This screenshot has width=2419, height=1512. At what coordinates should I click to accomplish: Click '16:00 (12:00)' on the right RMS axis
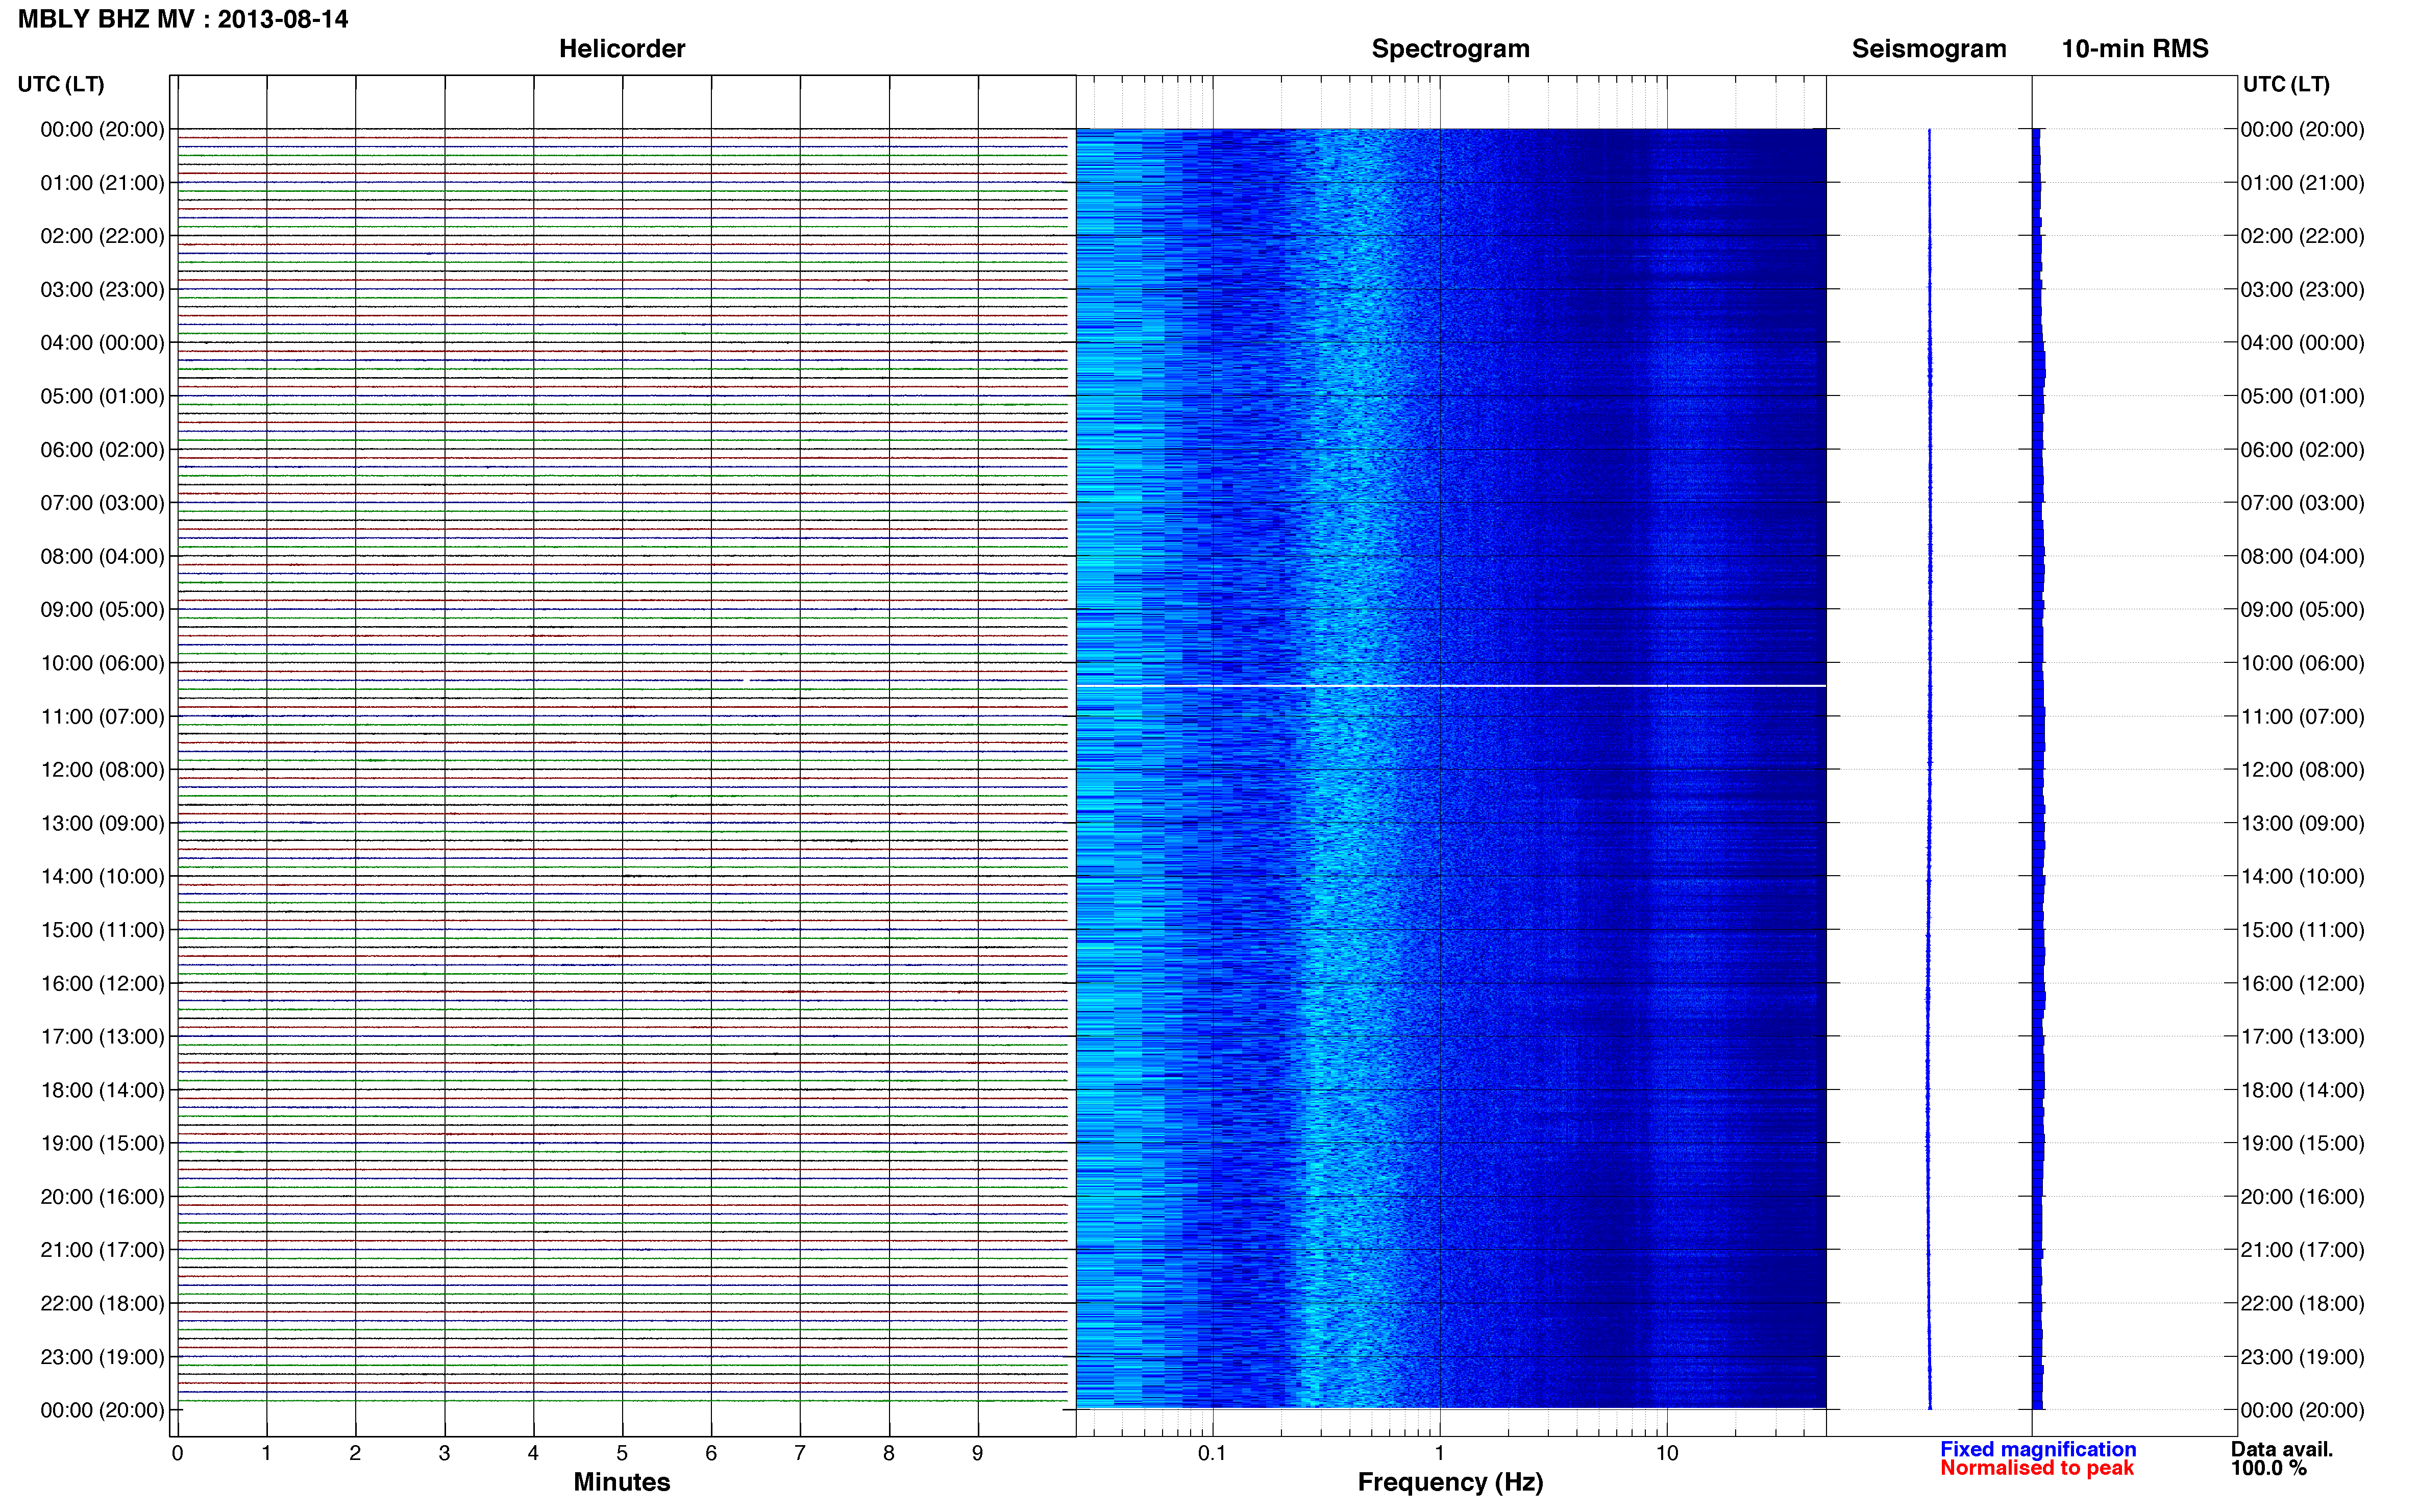2303,984
